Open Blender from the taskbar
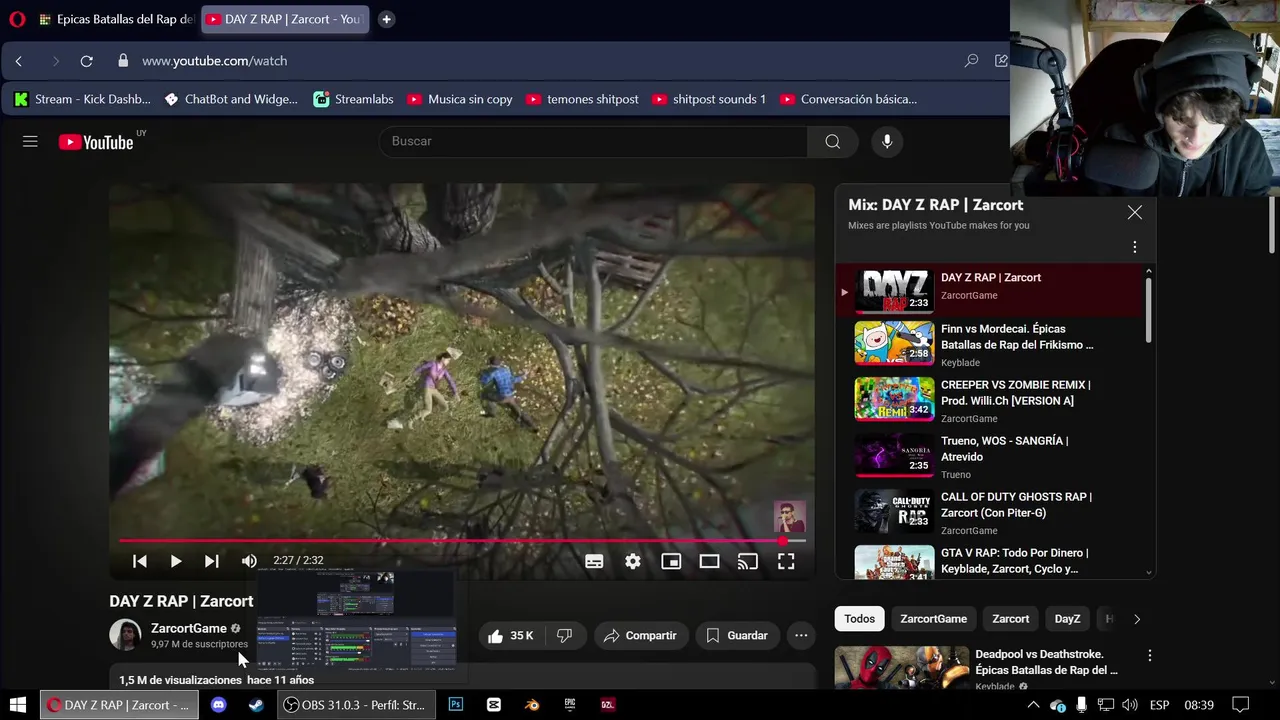The width and height of the screenshot is (1280, 720). [x=532, y=705]
